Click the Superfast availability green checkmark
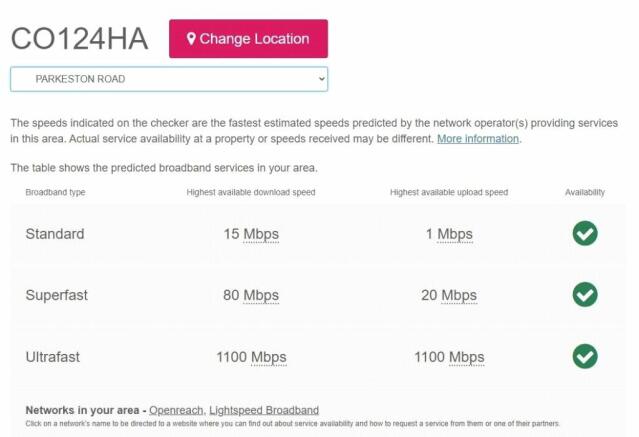The image size is (639, 437). [585, 294]
